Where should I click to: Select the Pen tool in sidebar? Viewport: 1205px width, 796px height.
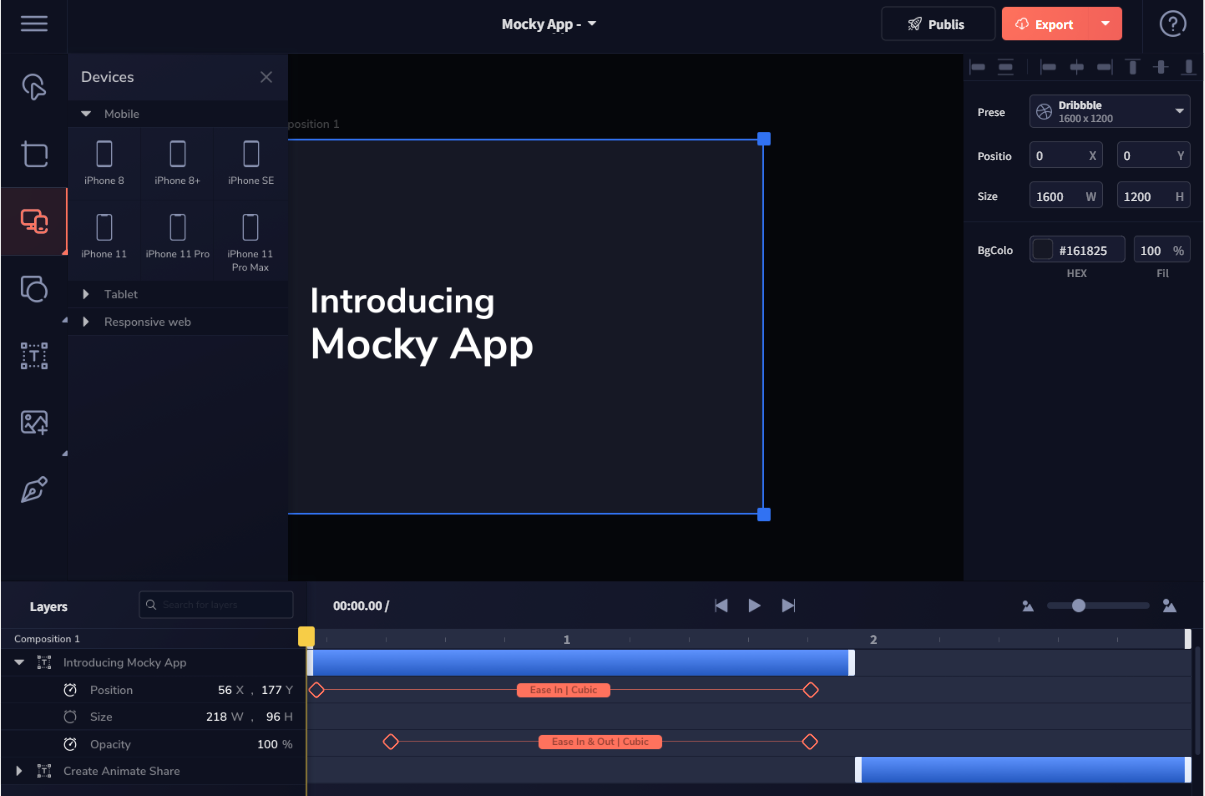tap(34, 490)
